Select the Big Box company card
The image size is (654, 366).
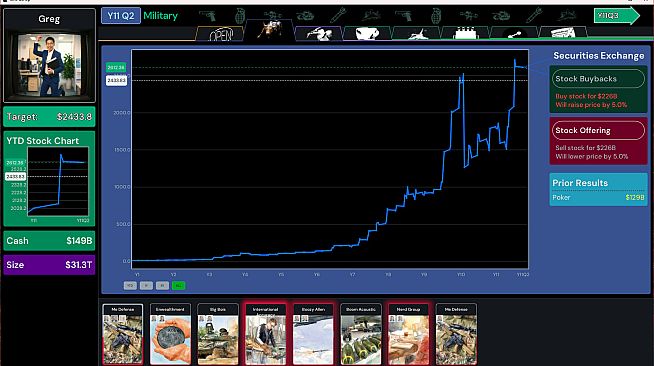click(x=218, y=334)
